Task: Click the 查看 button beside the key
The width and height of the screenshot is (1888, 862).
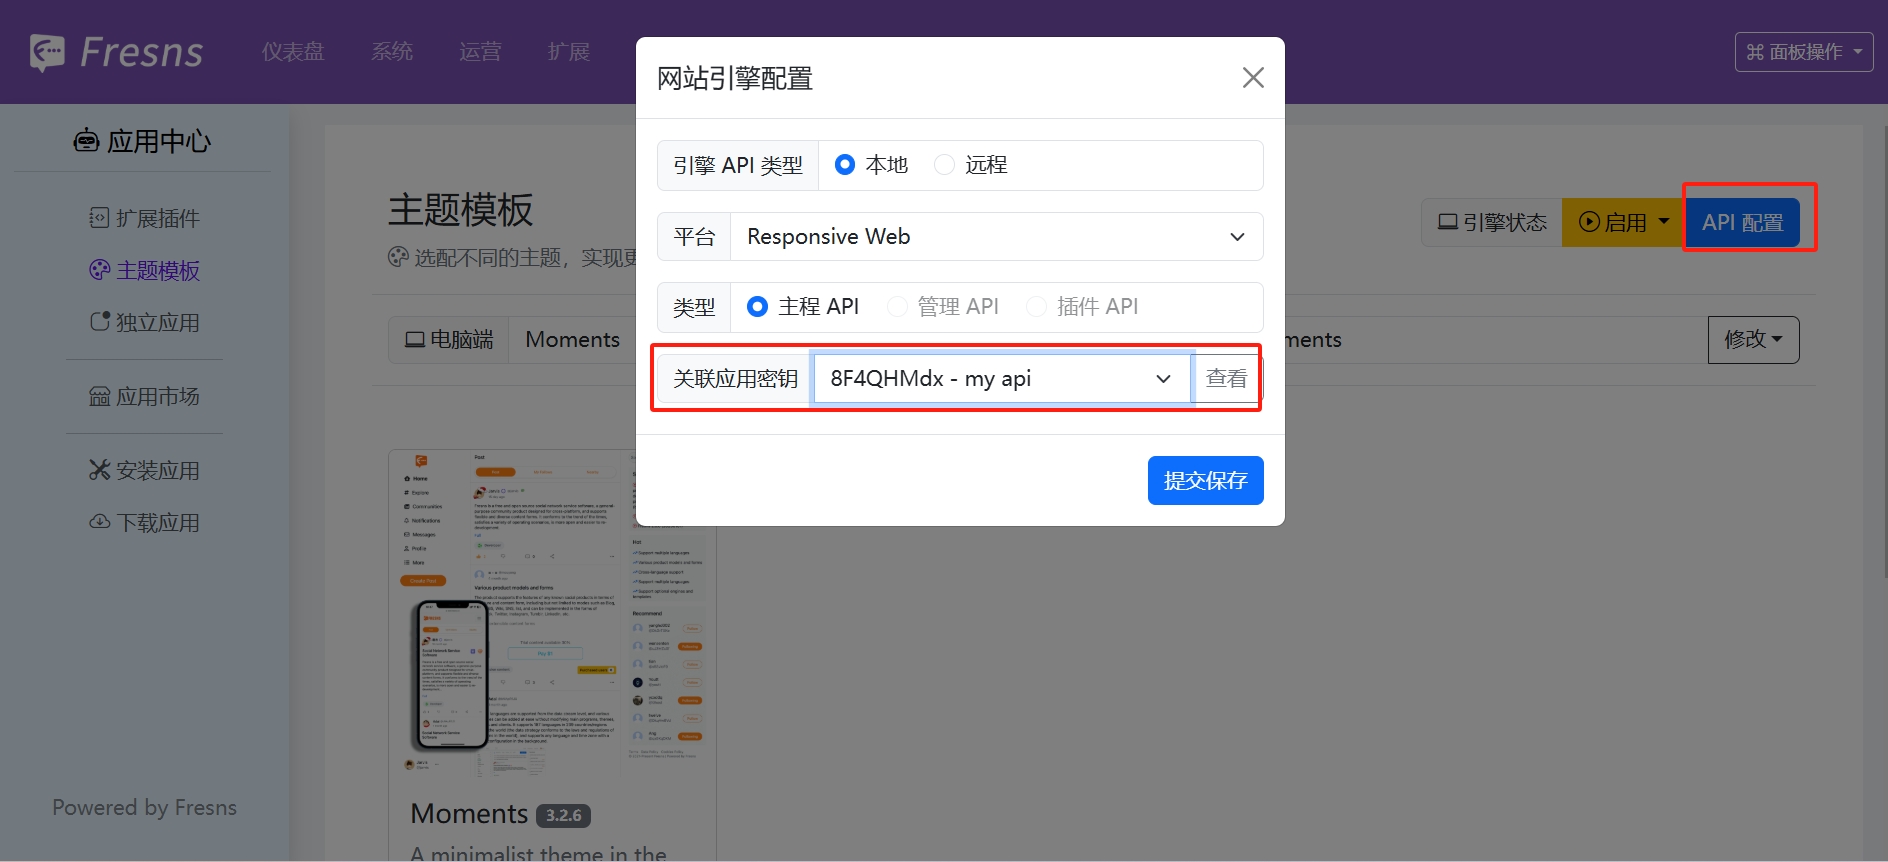Action: pyautogui.click(x=1226, y=379)
